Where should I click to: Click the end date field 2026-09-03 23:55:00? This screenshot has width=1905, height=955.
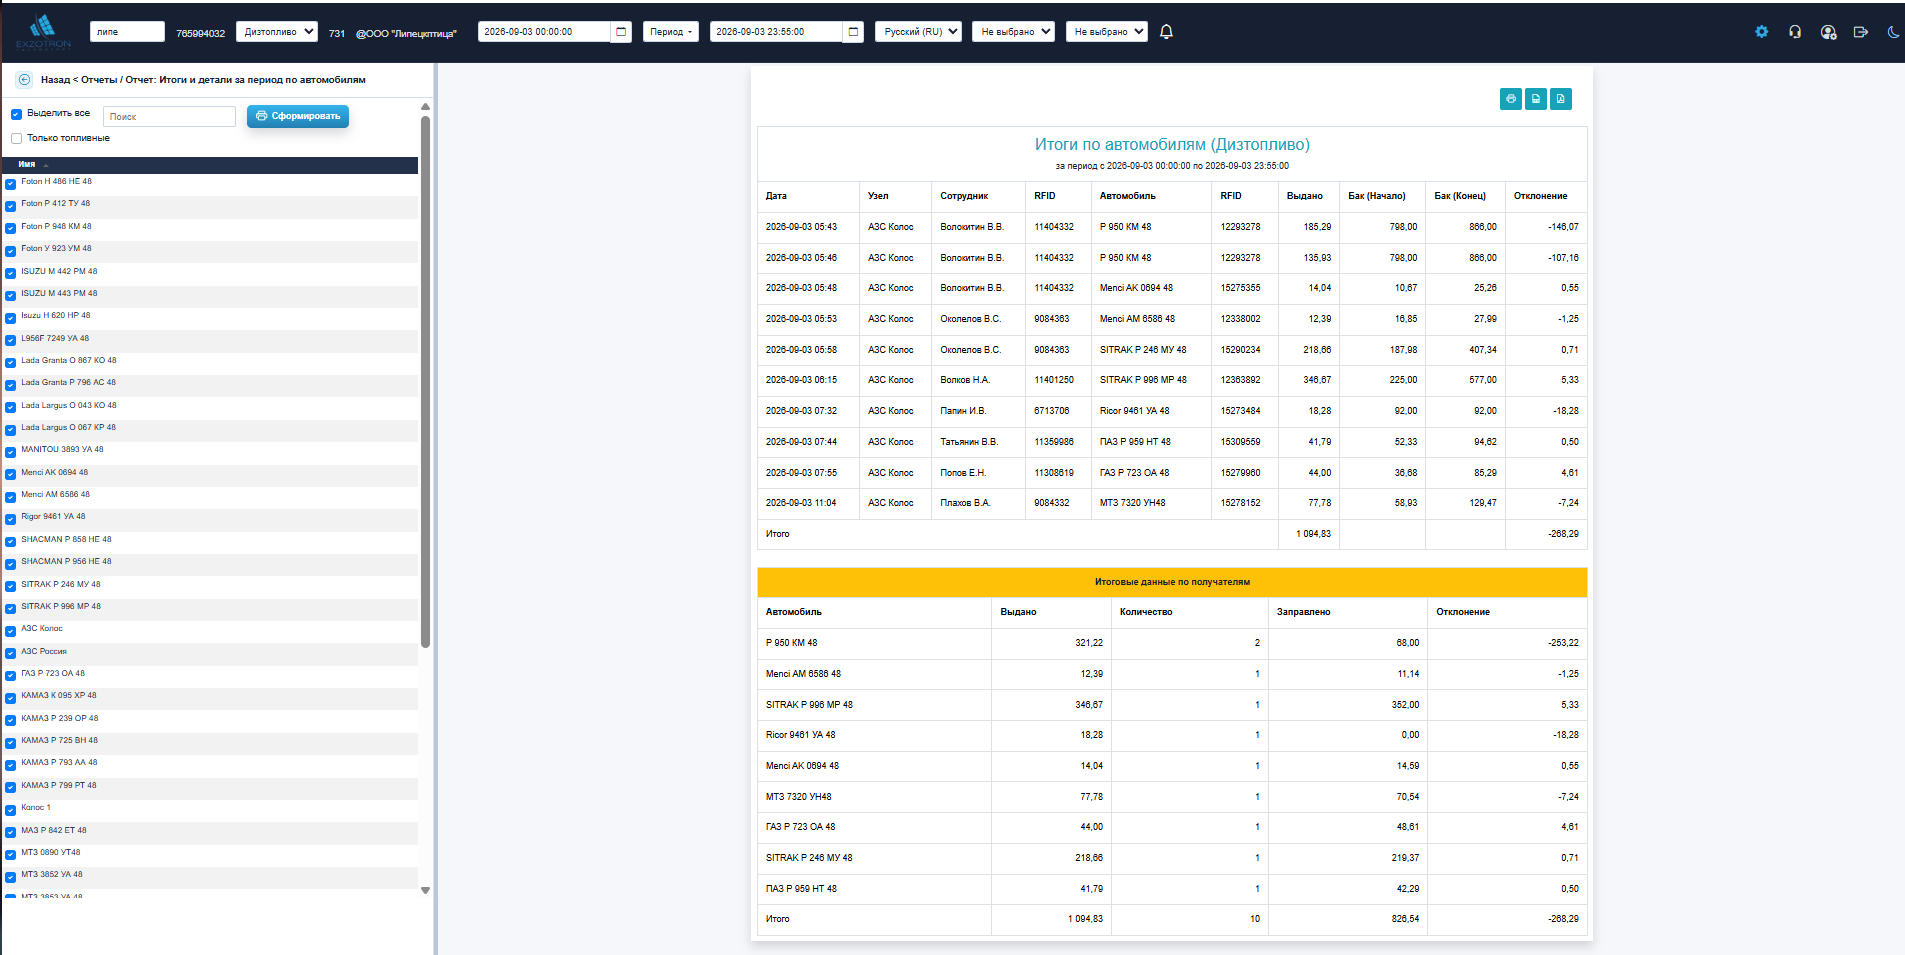(776, 32)
